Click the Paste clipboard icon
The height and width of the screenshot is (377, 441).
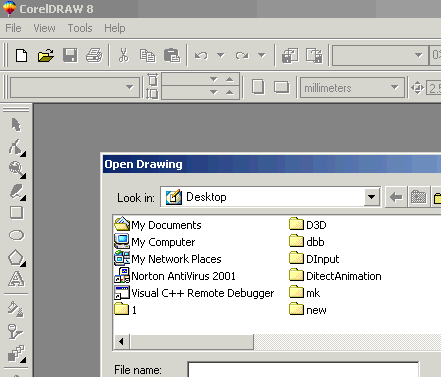pyautogui.click(x=172, y=55)
